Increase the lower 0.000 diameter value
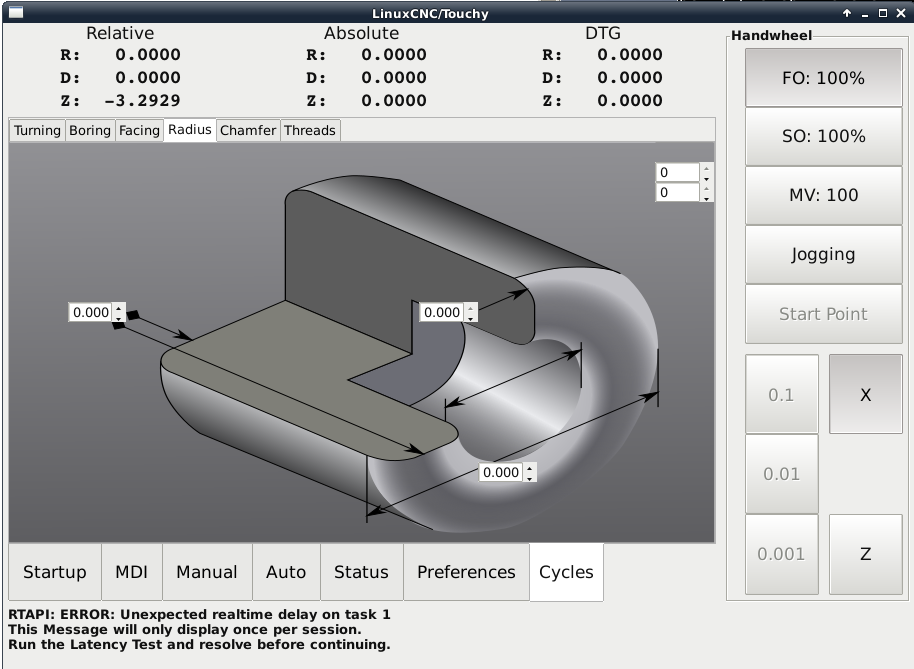The width and height of the screenshot is (914, 669). pos(529,467)
